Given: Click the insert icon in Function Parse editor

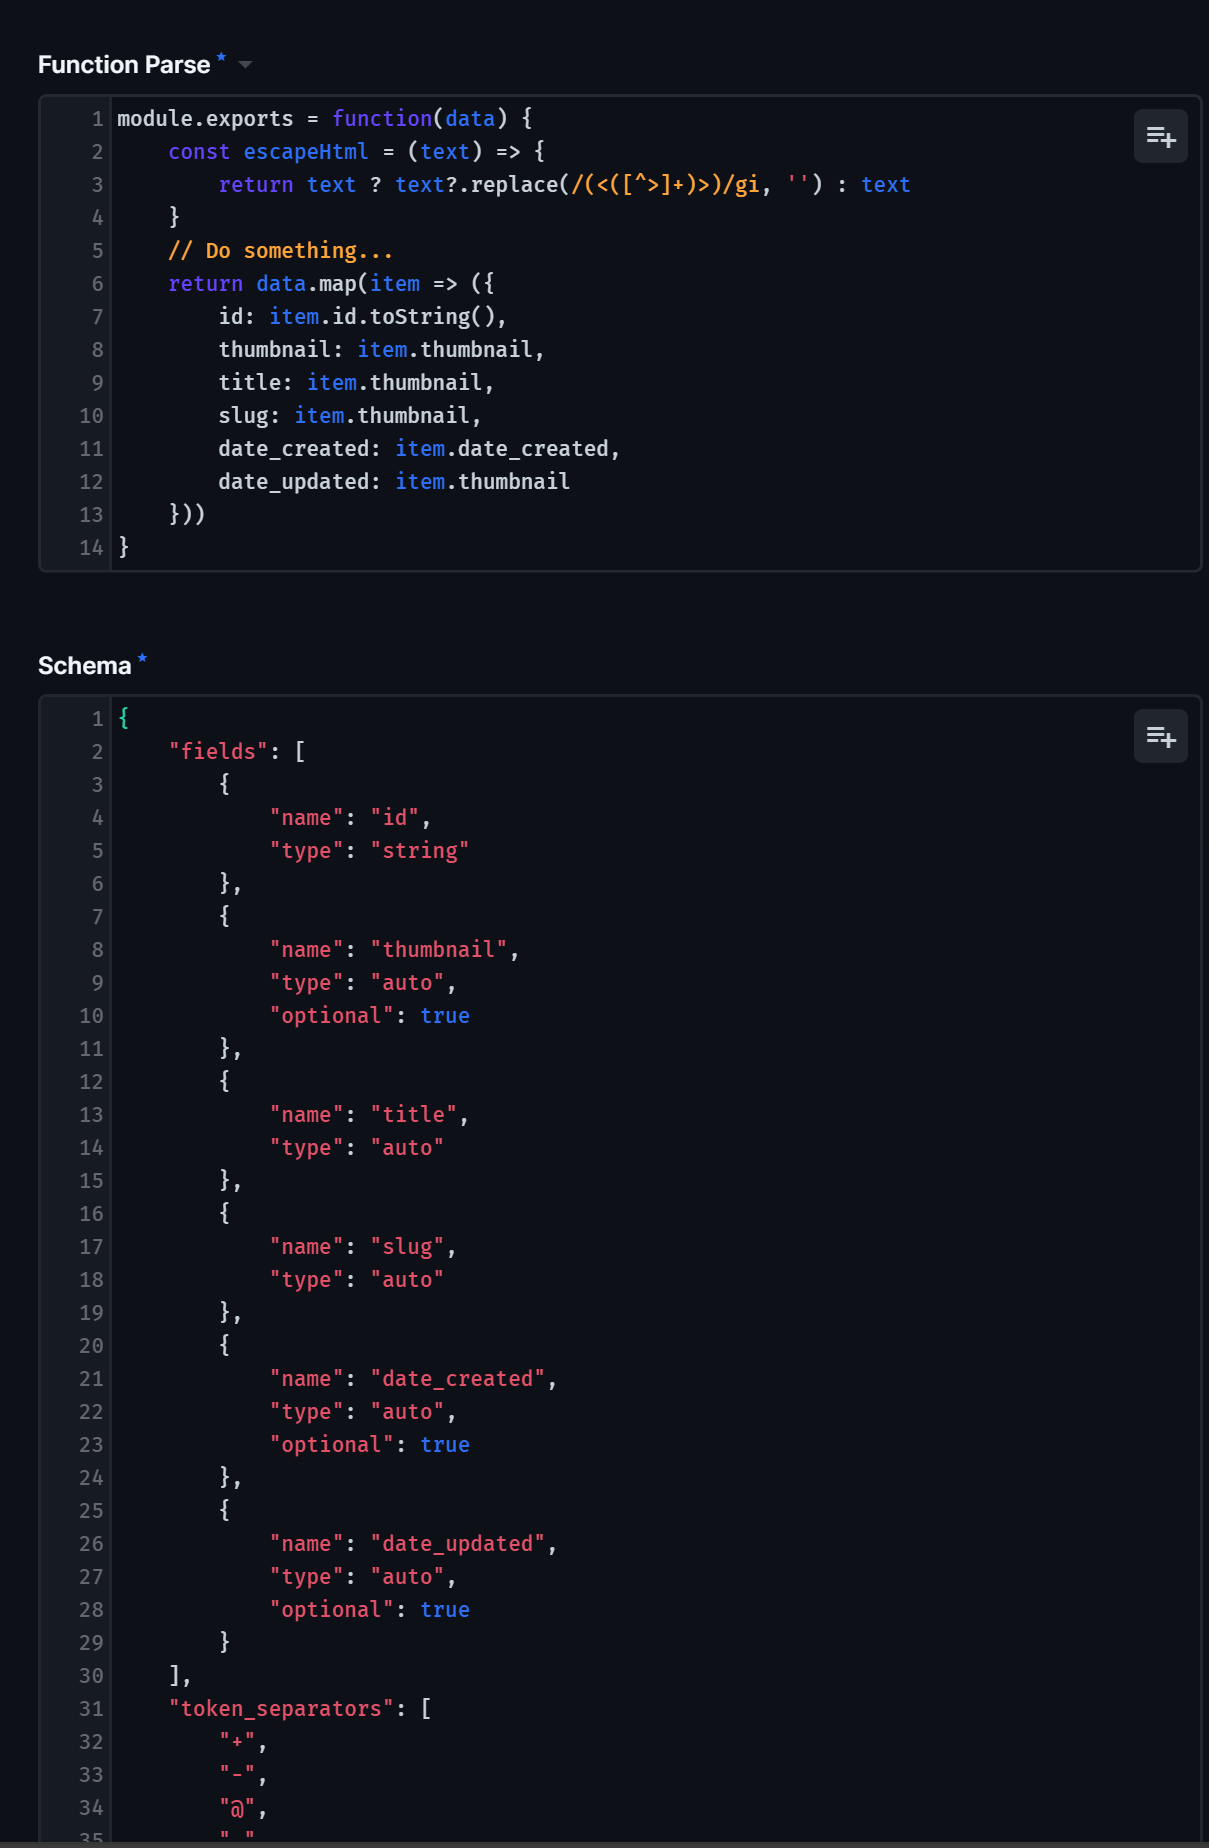Looking at the screenshot, I should pyautogui.click(x=1160, y=136).
